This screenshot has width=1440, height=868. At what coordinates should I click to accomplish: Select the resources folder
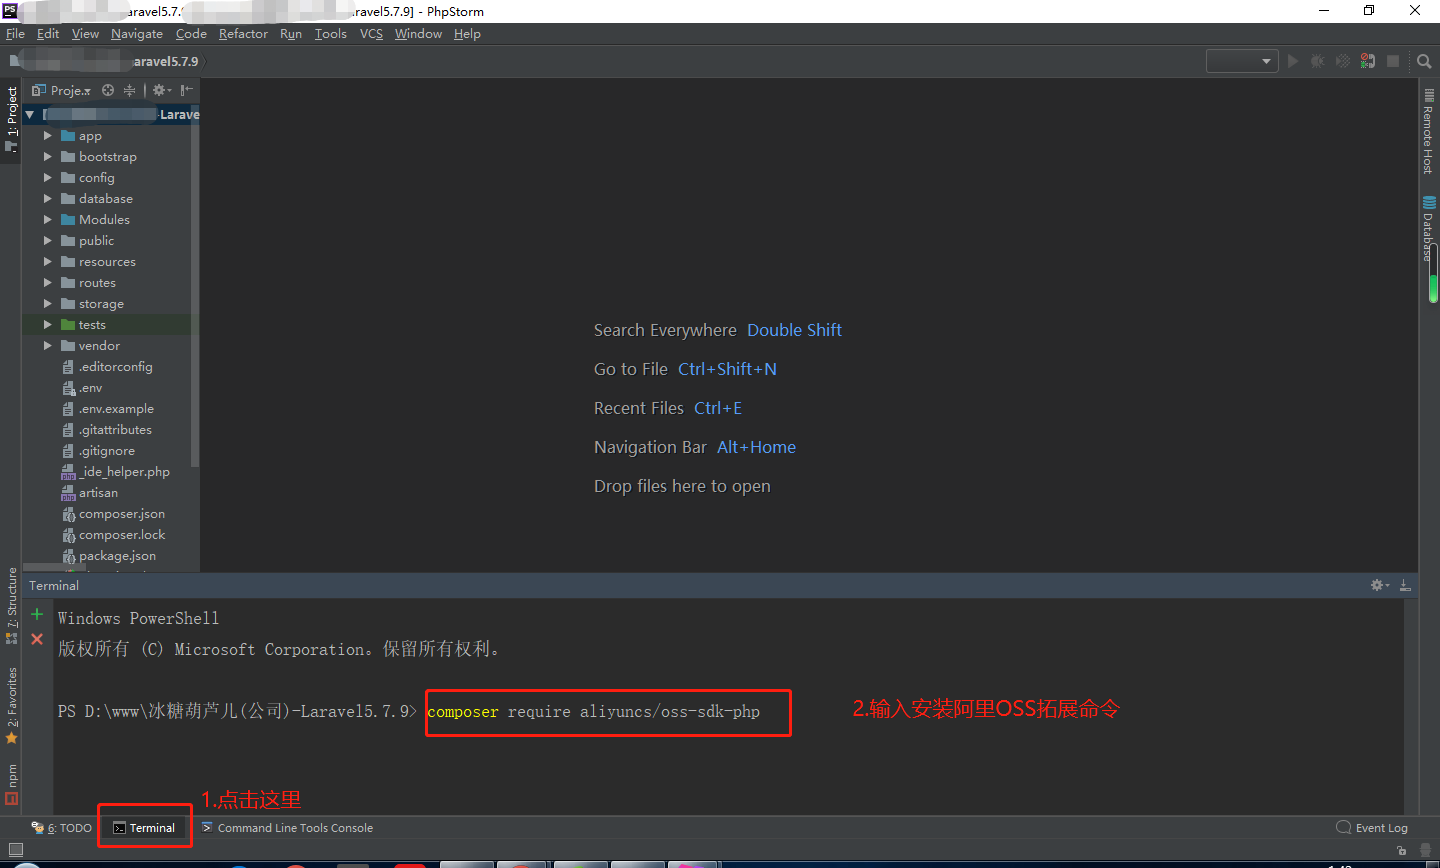coord(107,262)
